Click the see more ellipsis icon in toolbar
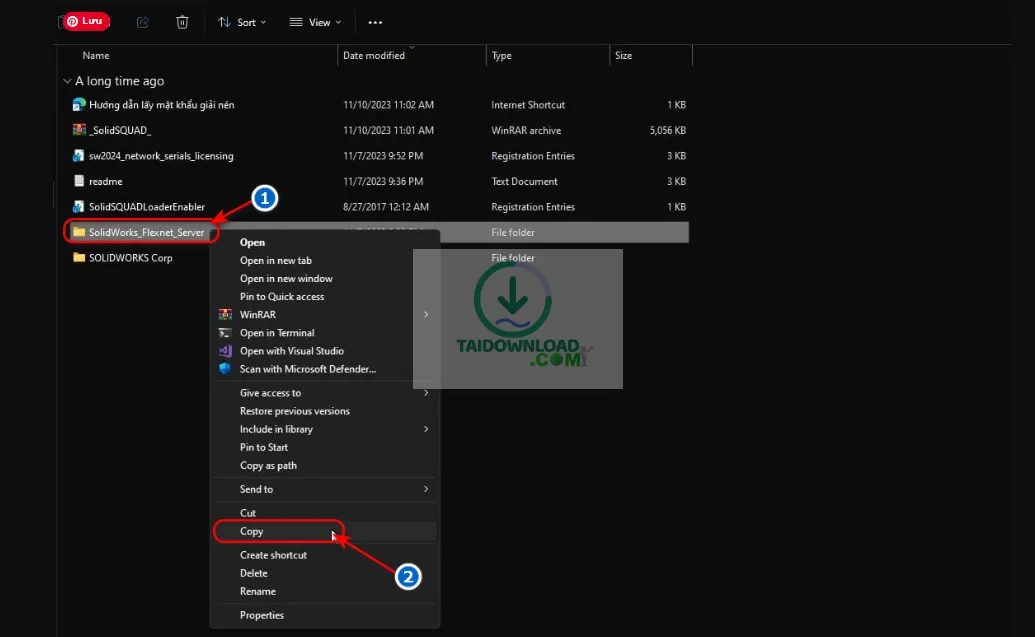 [375, 22]
